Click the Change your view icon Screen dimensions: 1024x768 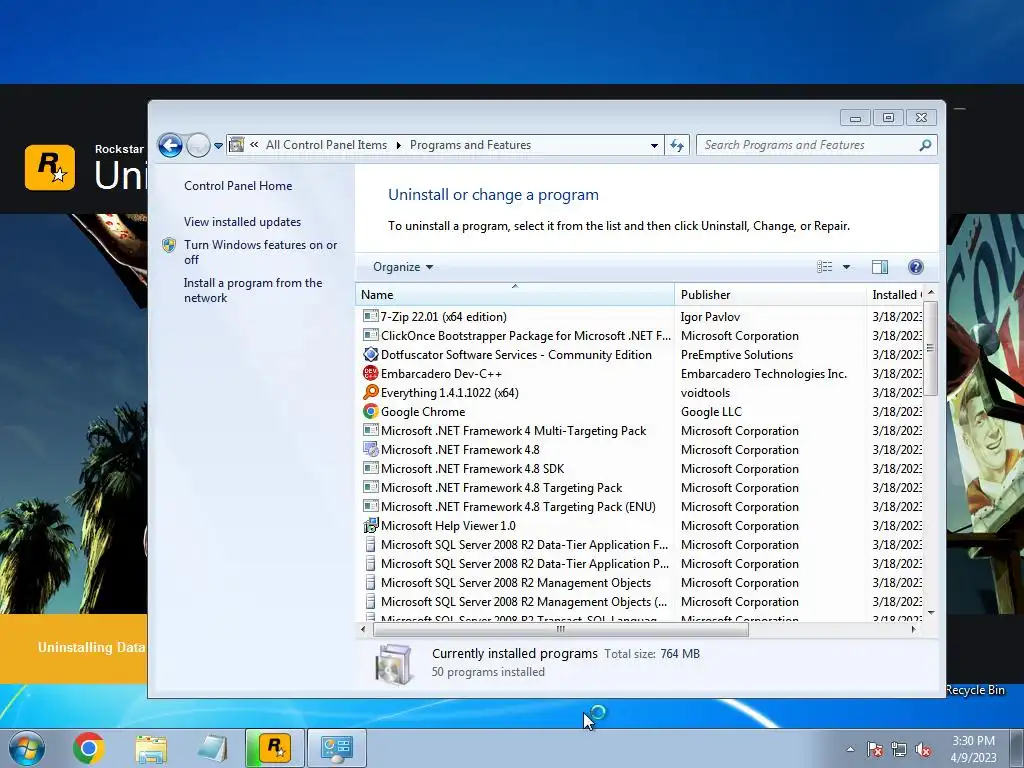pos(824,266)
